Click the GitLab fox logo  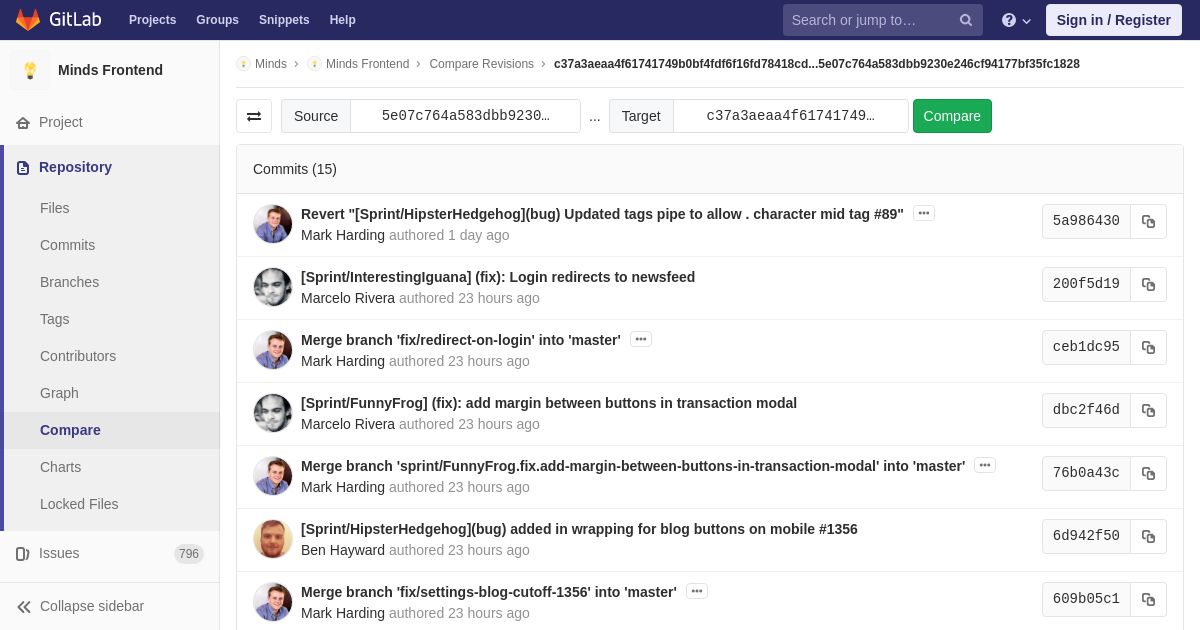pyautogui.click(x=28, y=20)
